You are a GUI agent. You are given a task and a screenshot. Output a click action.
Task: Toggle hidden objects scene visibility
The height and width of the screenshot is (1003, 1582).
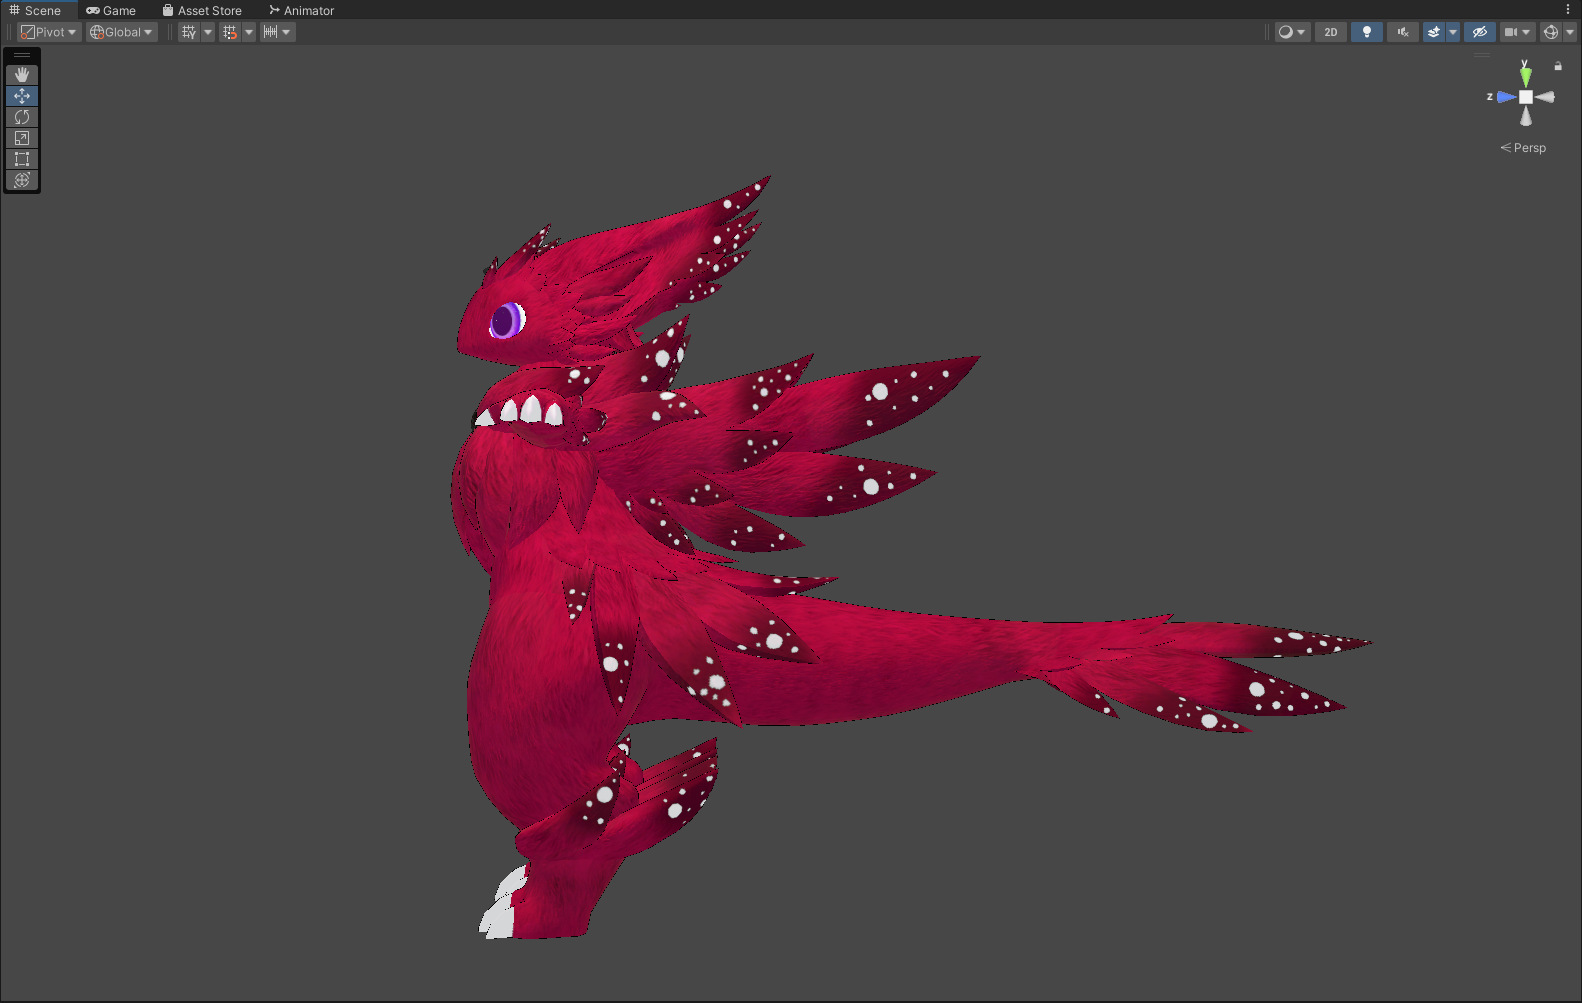(x=1479, y=32)
